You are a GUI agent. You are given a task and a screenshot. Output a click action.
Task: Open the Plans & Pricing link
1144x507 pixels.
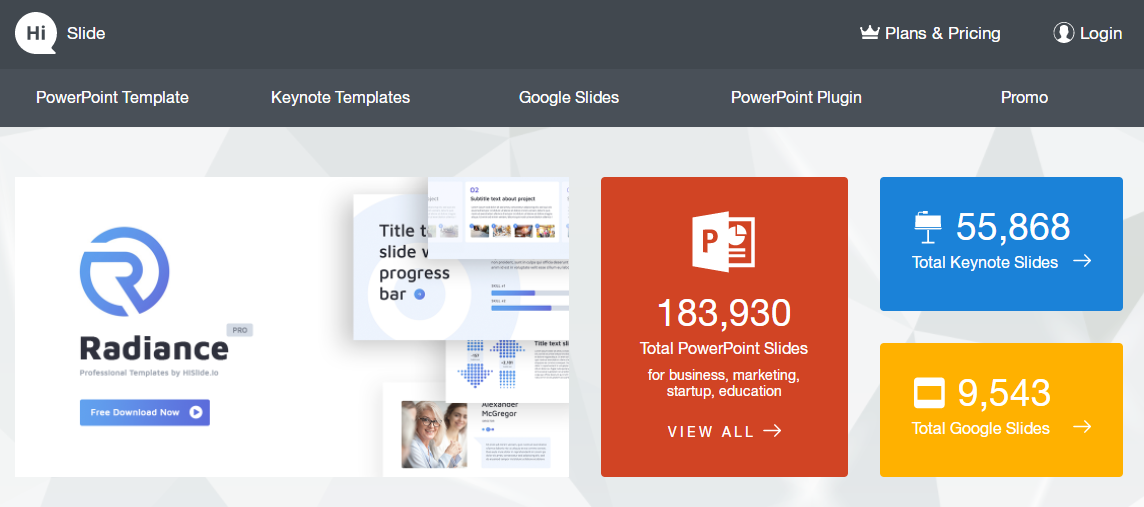click(931, 34)
